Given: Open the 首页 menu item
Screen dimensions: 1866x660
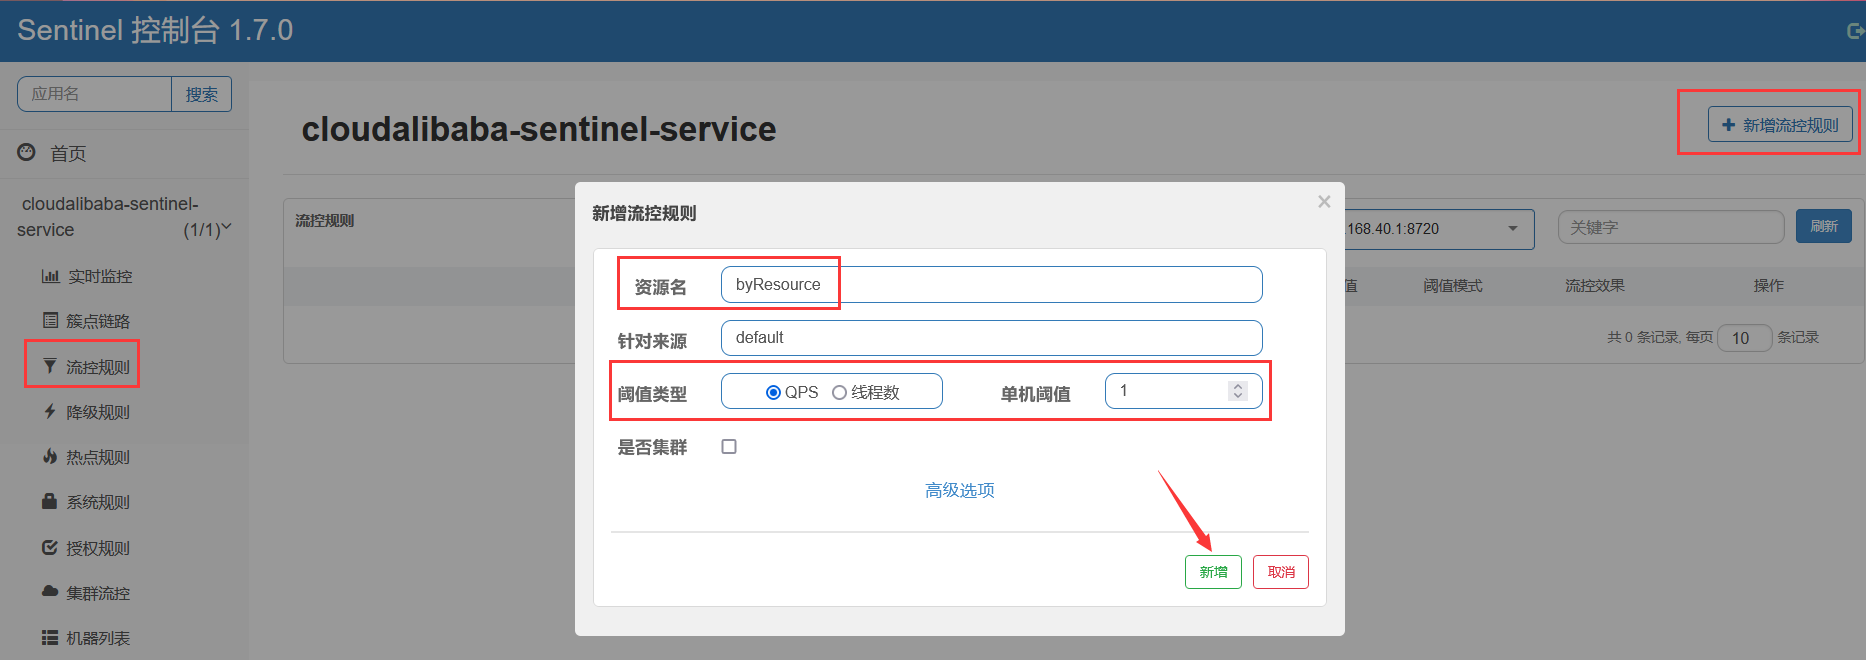Looking at the screenshot, I should (x=68, y=153).
